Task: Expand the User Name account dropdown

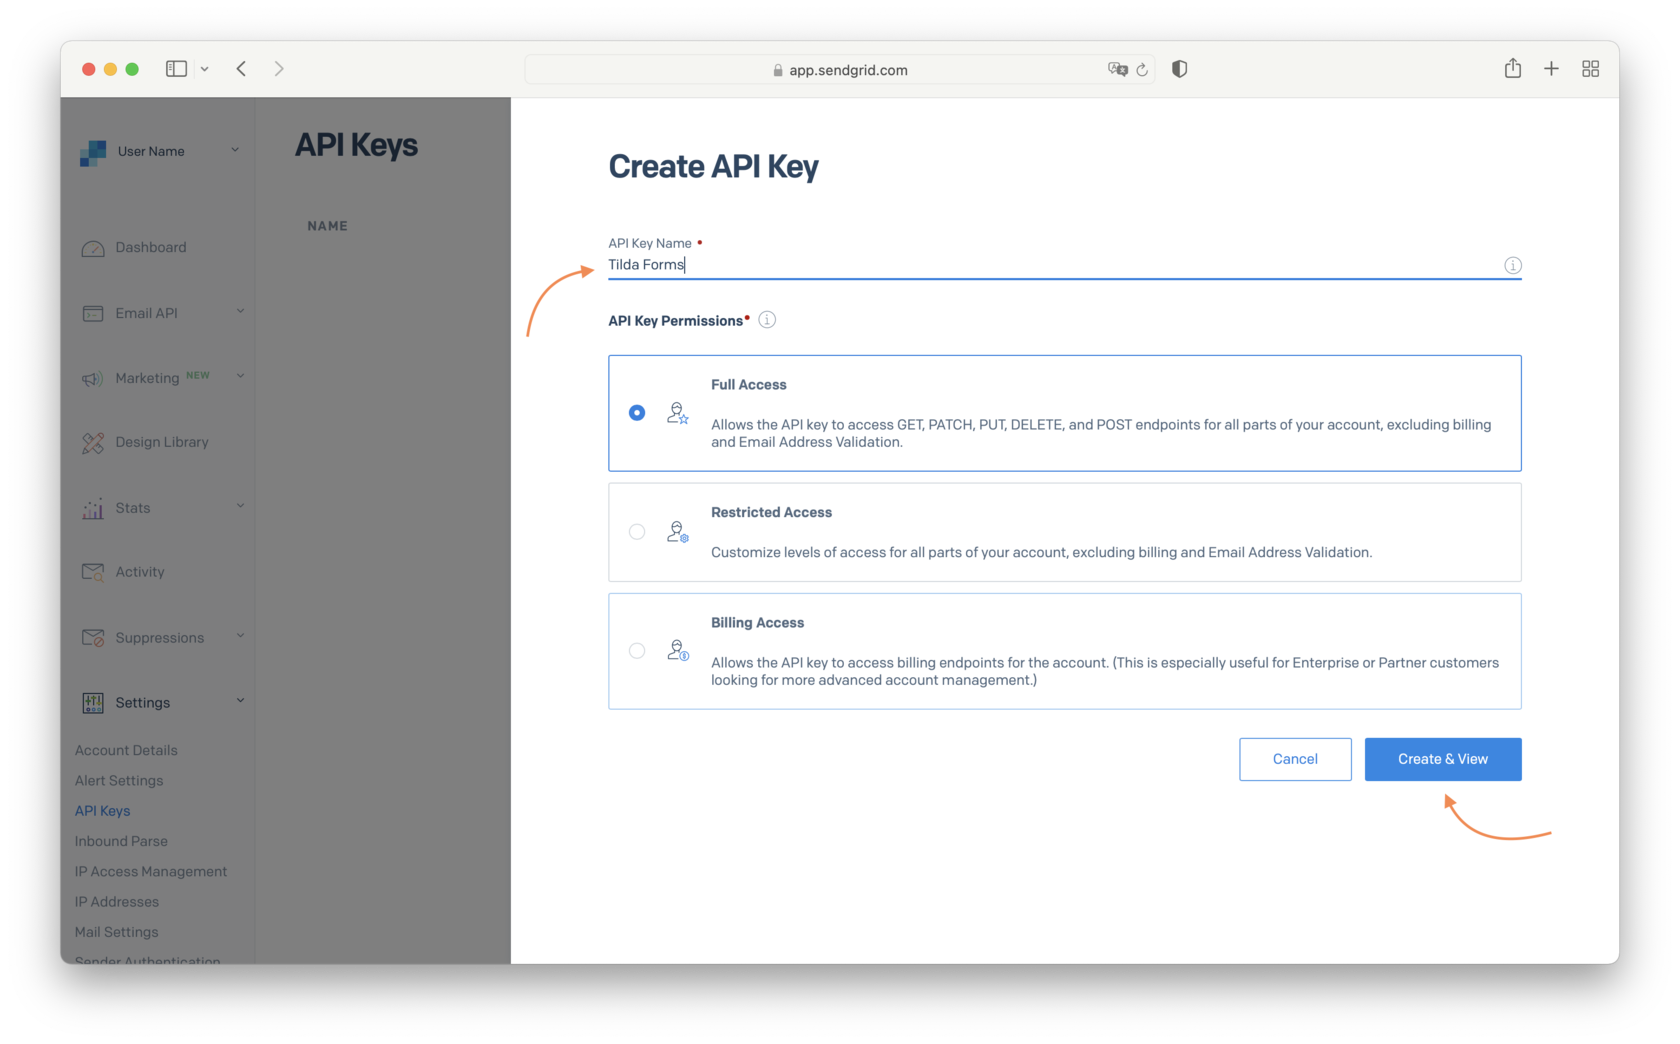Action: click(x=235, y=151)
